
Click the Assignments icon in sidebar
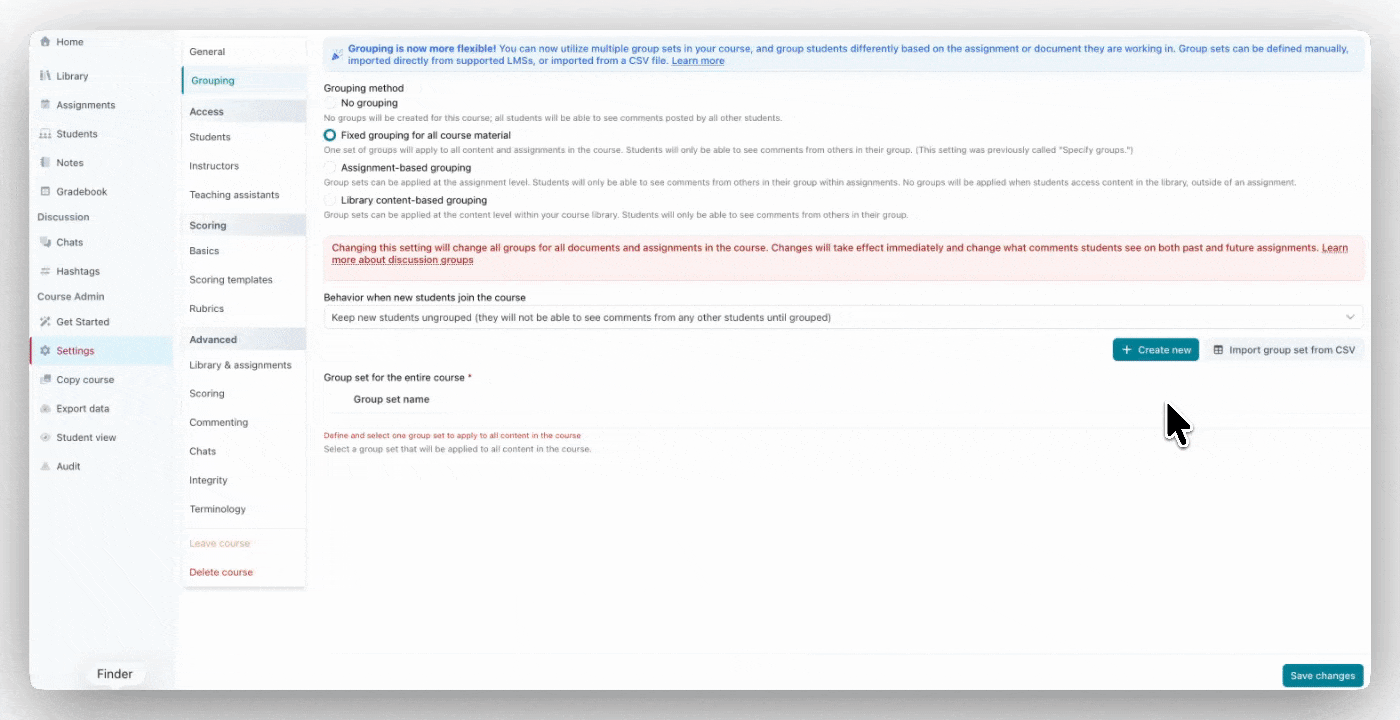click(45, 105)
